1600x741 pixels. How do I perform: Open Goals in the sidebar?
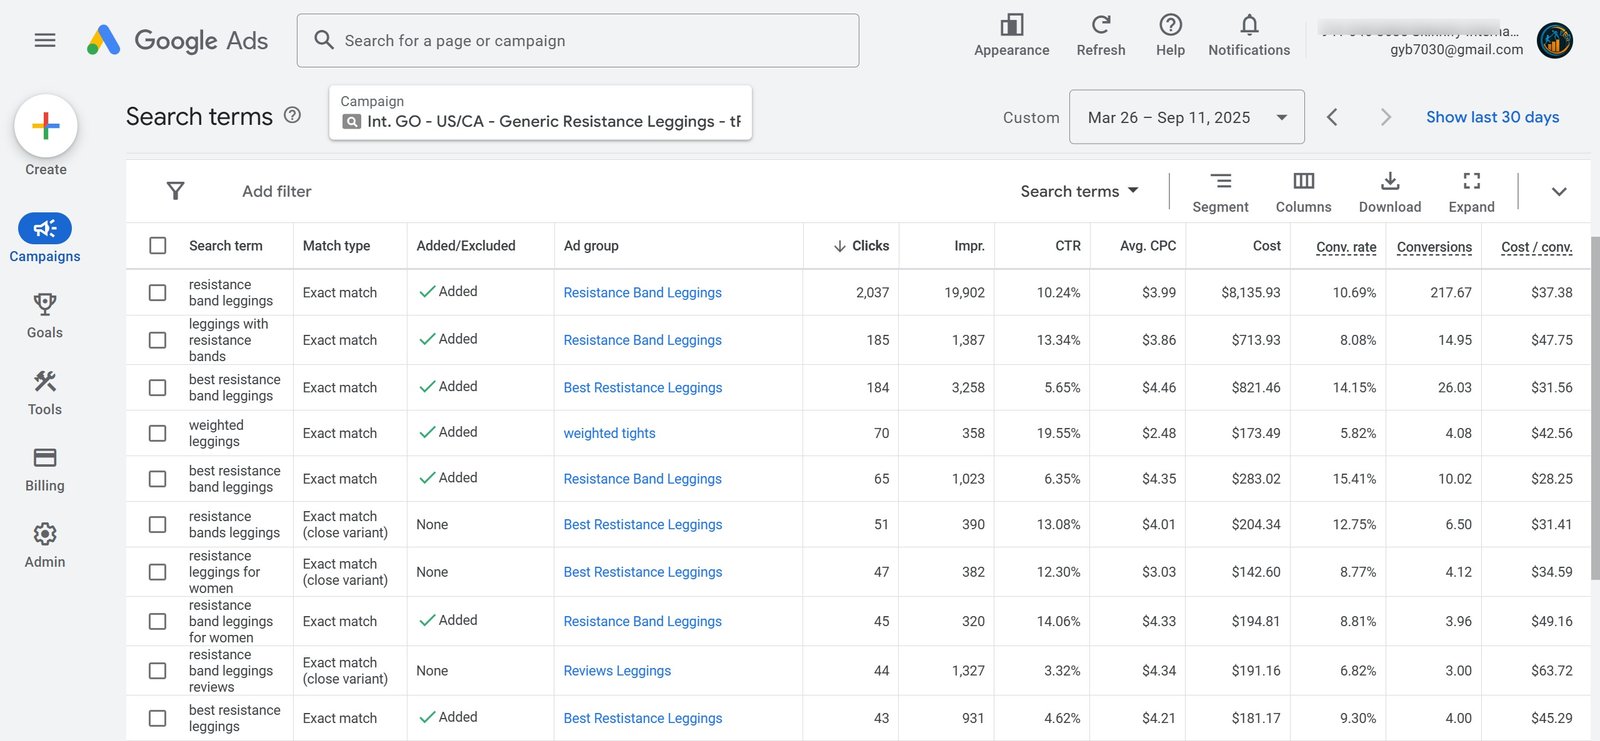(x=45, y=315)
